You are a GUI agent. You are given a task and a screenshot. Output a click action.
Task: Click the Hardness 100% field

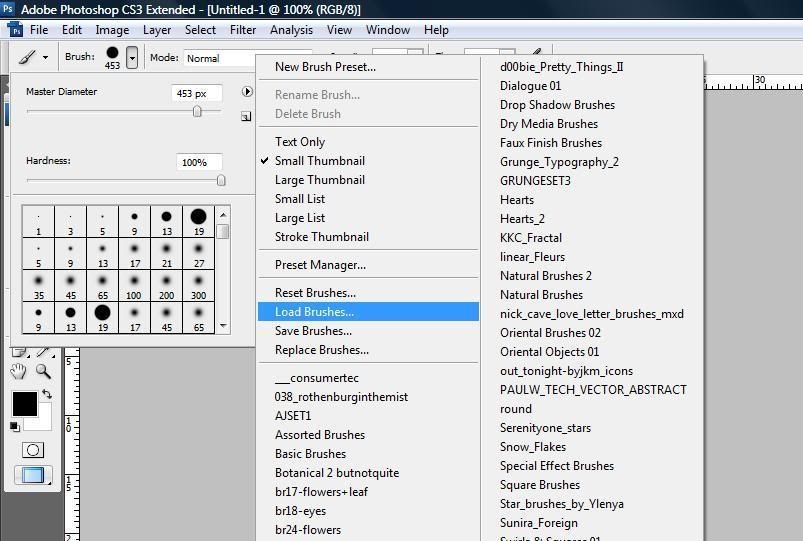coord(199,162)
